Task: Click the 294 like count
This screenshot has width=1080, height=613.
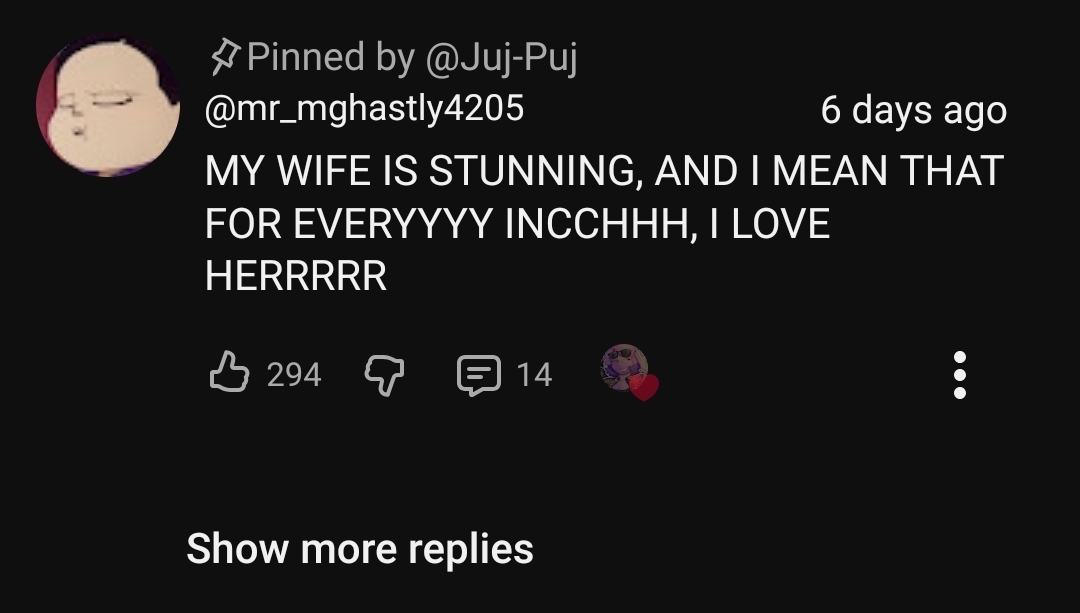Action: [x=294, y=374]
